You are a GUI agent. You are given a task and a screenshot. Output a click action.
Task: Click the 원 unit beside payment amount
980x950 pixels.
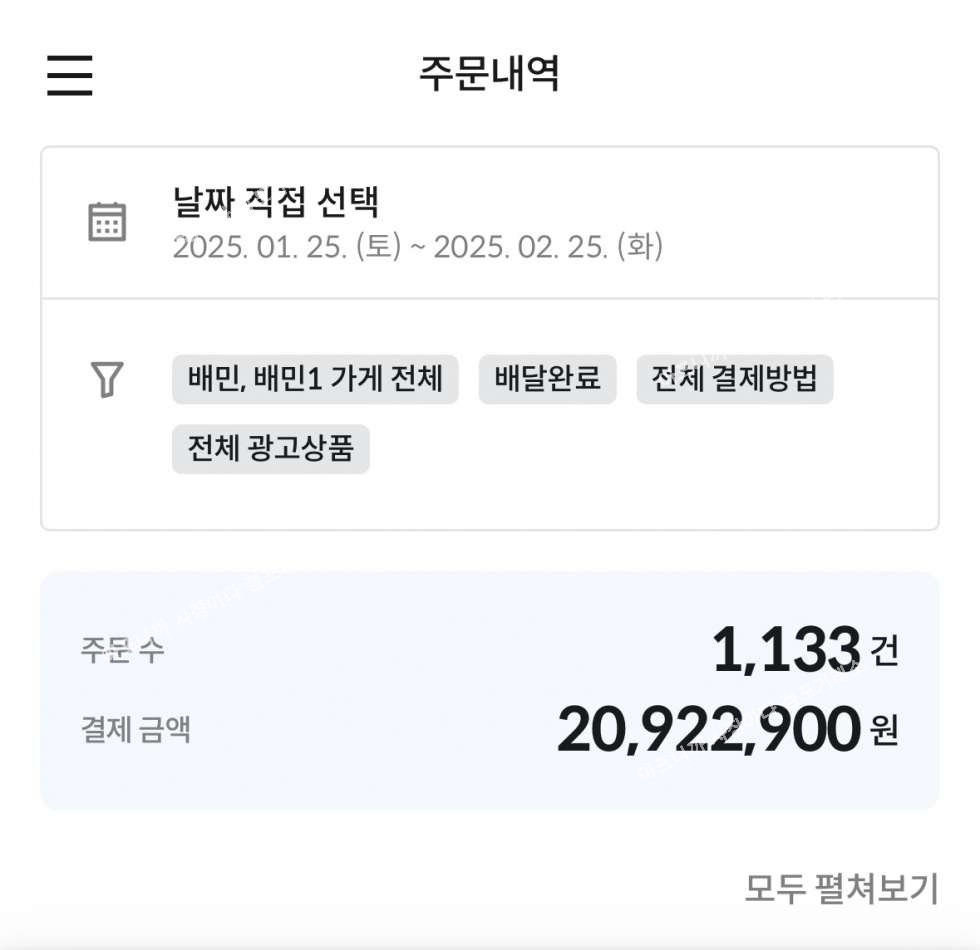884,731
